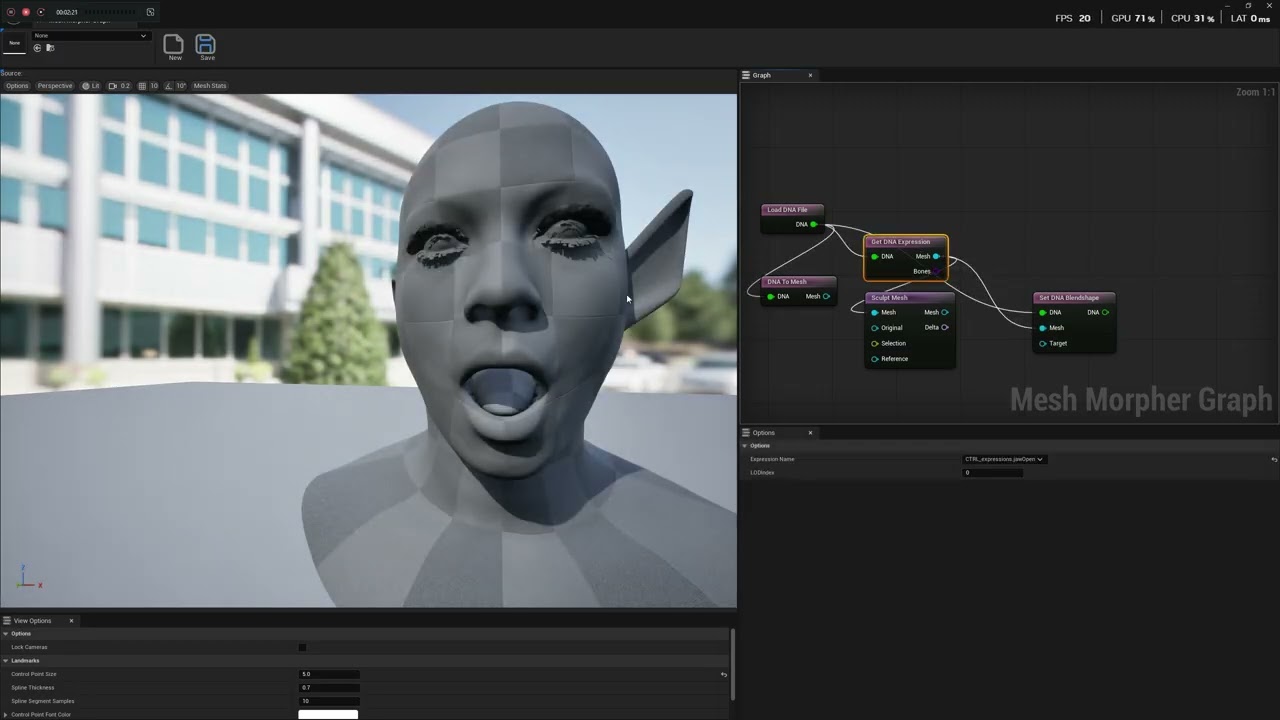
Task: Click the Original input pin of Sculpt Mesh
Action: 875,328
